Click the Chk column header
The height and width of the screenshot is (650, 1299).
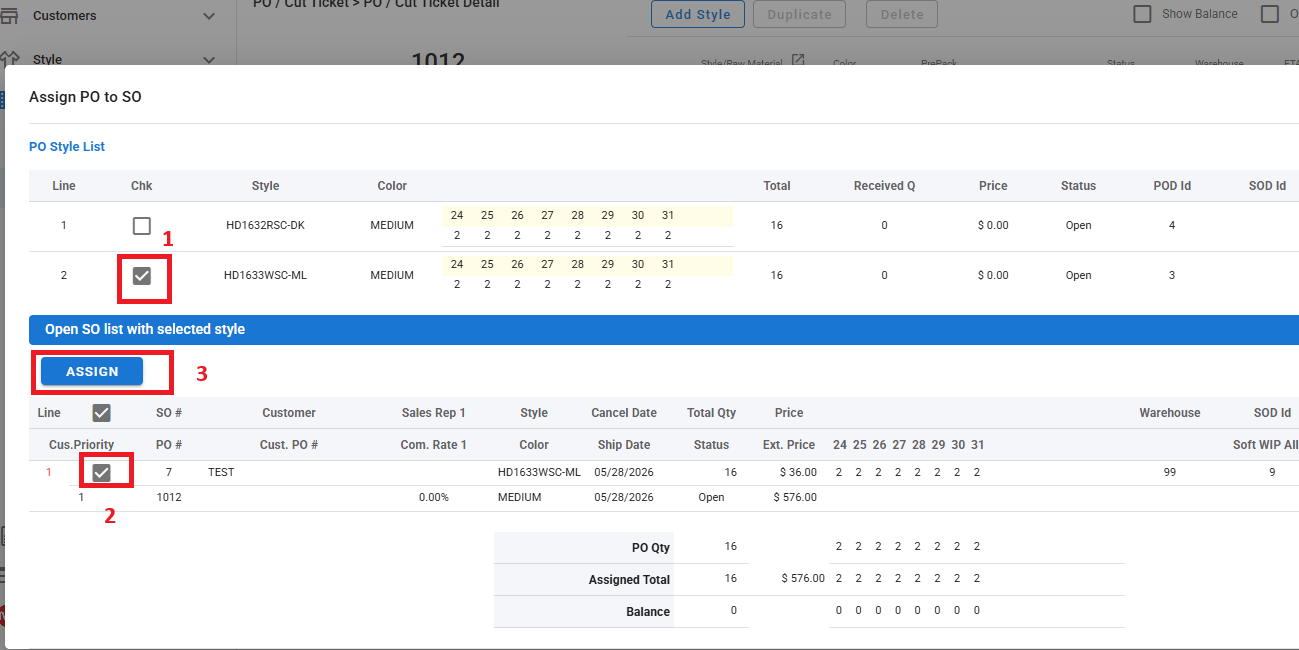tap(142, 186)
